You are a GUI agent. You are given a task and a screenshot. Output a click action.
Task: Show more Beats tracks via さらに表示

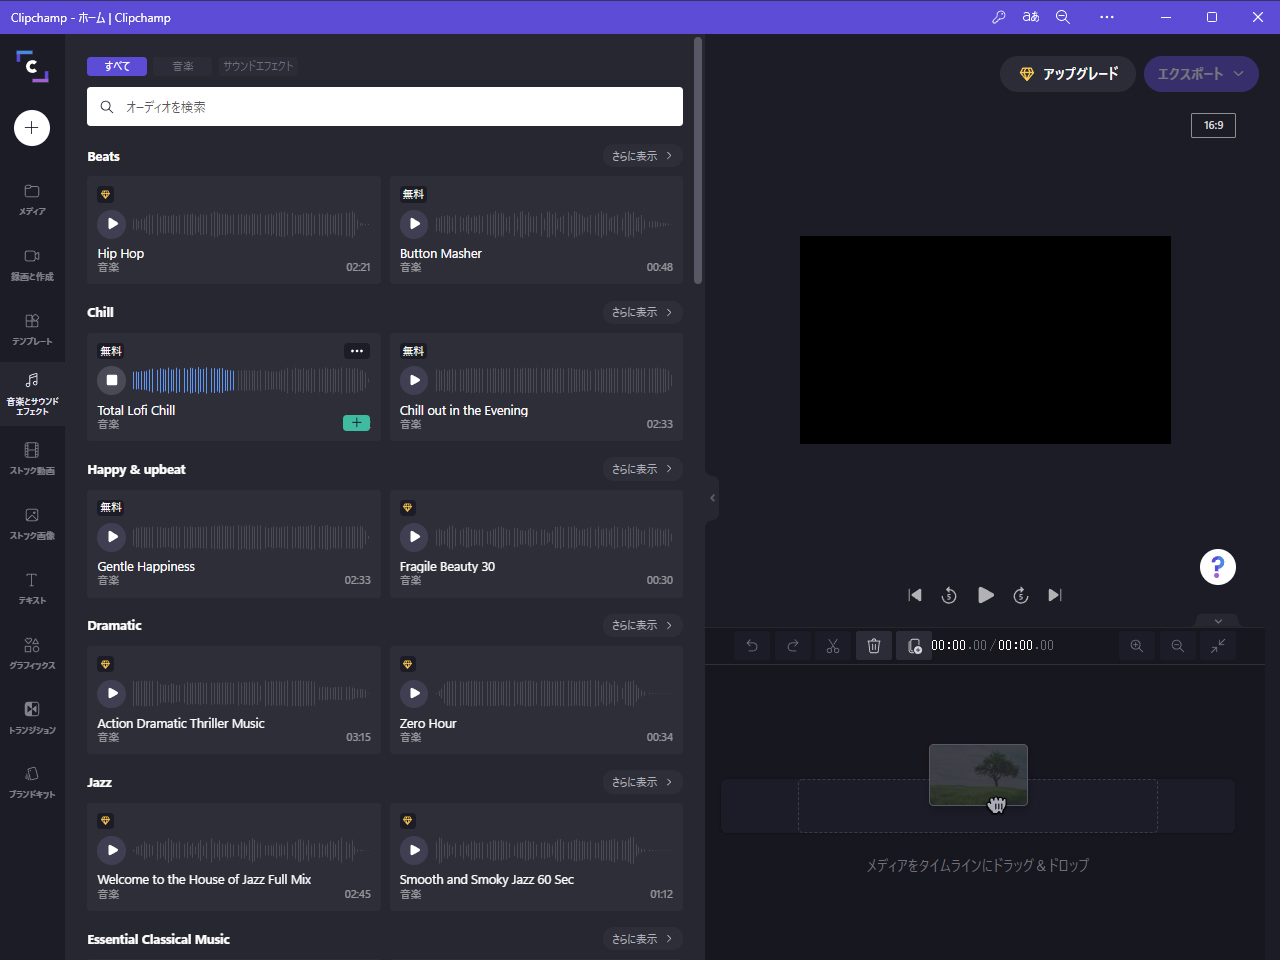pos(643,156)
